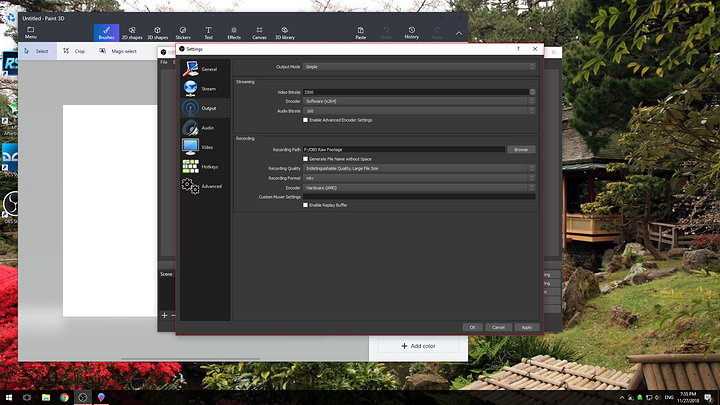Select the Brushes tool in Paint 3D
Screen dimensions: 720x405
pos(106,32)
